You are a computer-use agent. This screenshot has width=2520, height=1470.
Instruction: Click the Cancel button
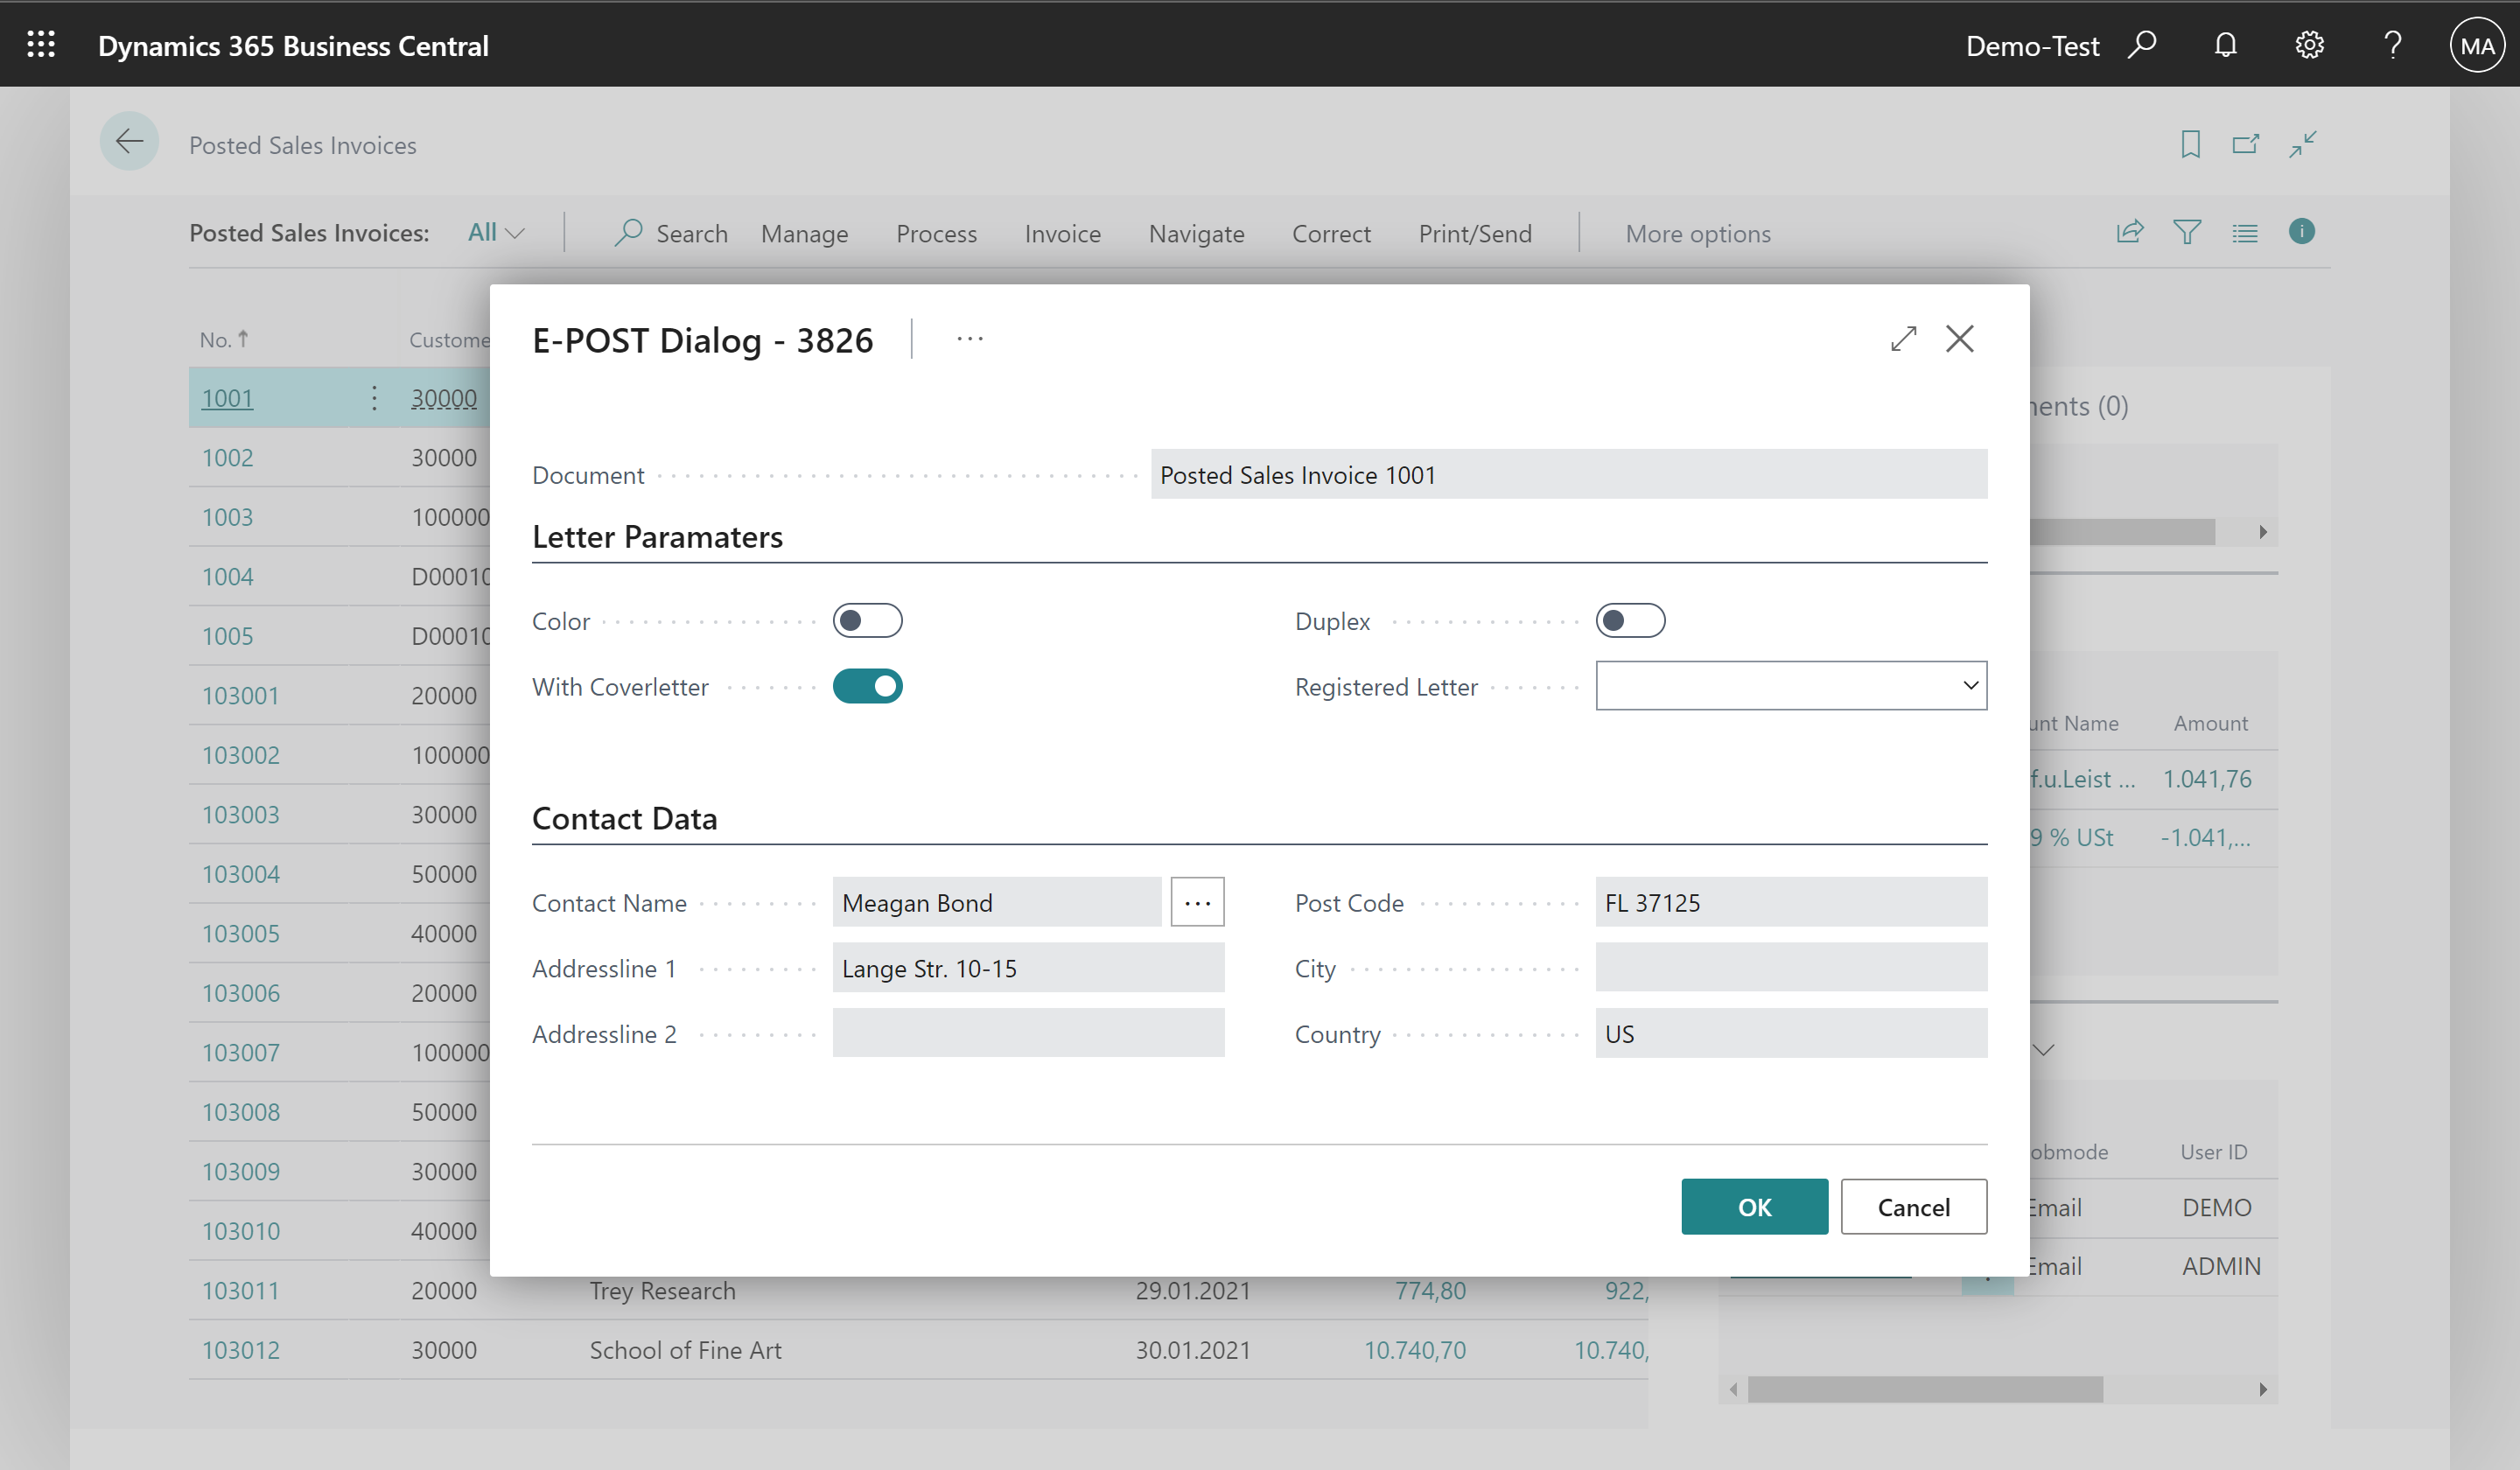click(1913, 1207)
